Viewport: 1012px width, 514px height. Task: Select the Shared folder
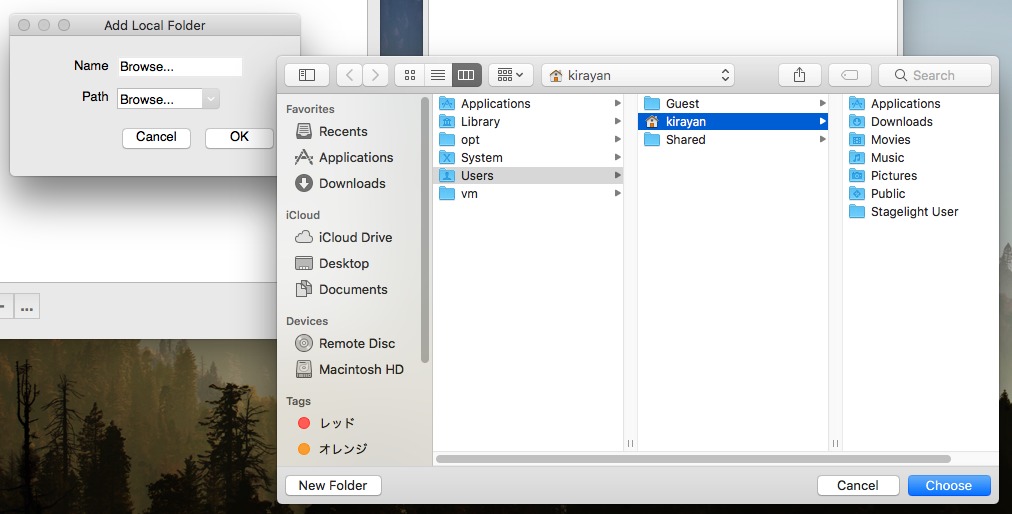click(x=733, y=139)
